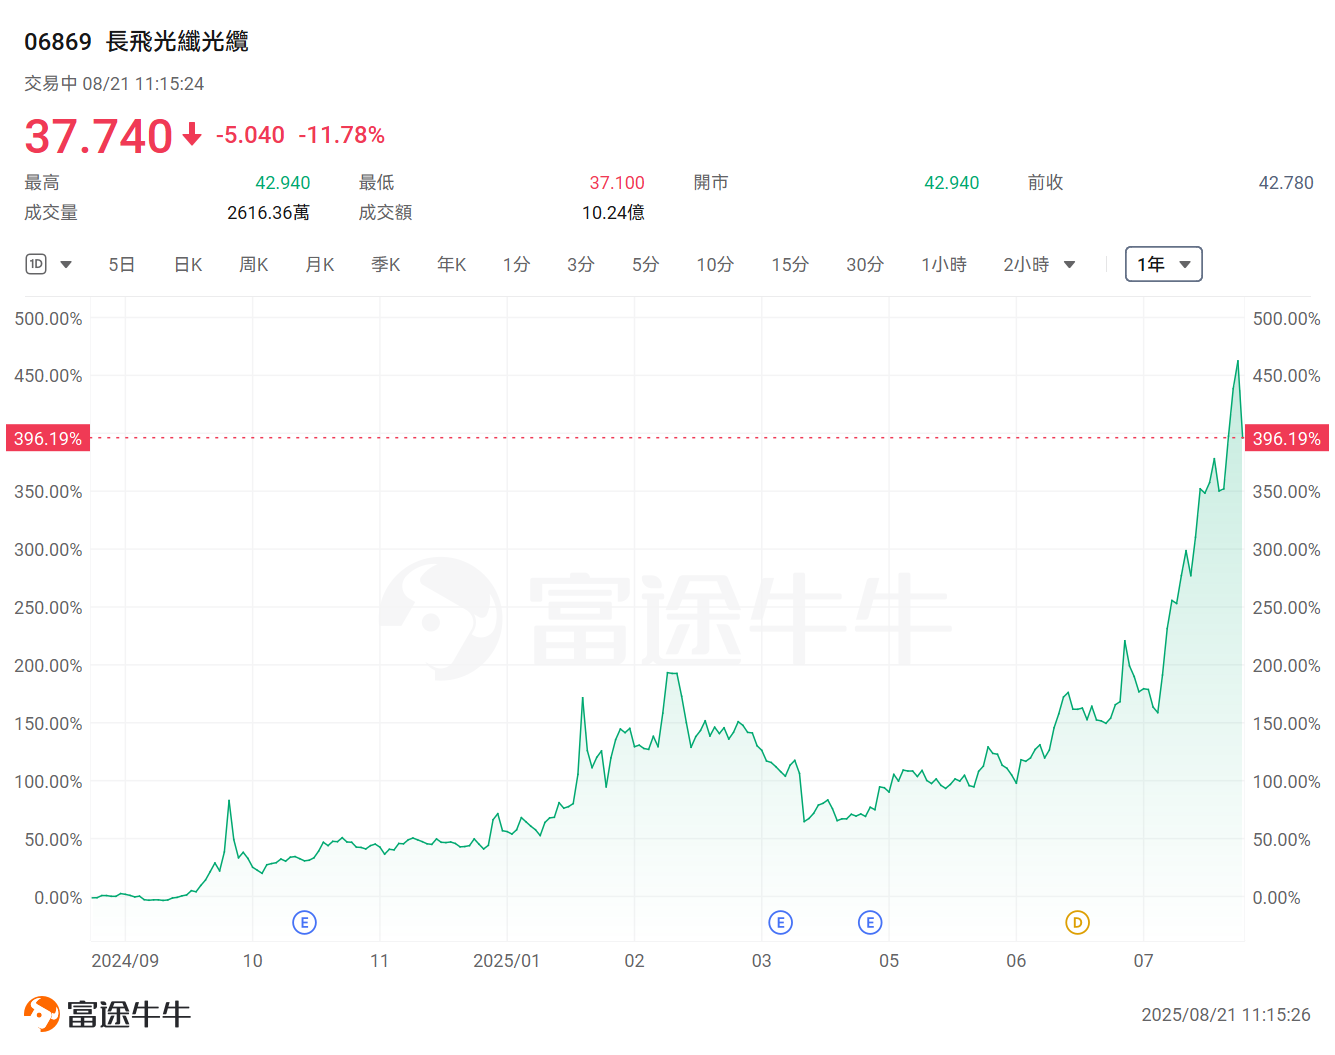Select the 1分 minute interval
Image resolution: width=1335 pixels, height=1055 pixels.
click(517, 264)
